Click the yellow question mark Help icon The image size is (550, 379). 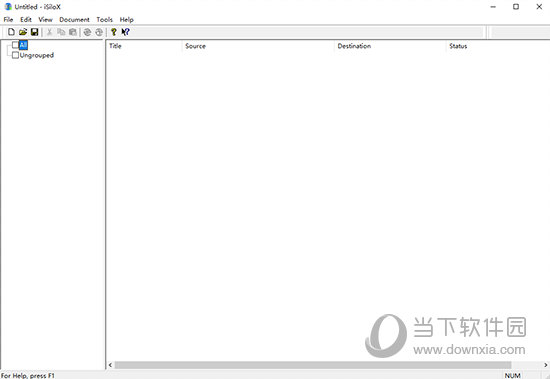point(114,32)
